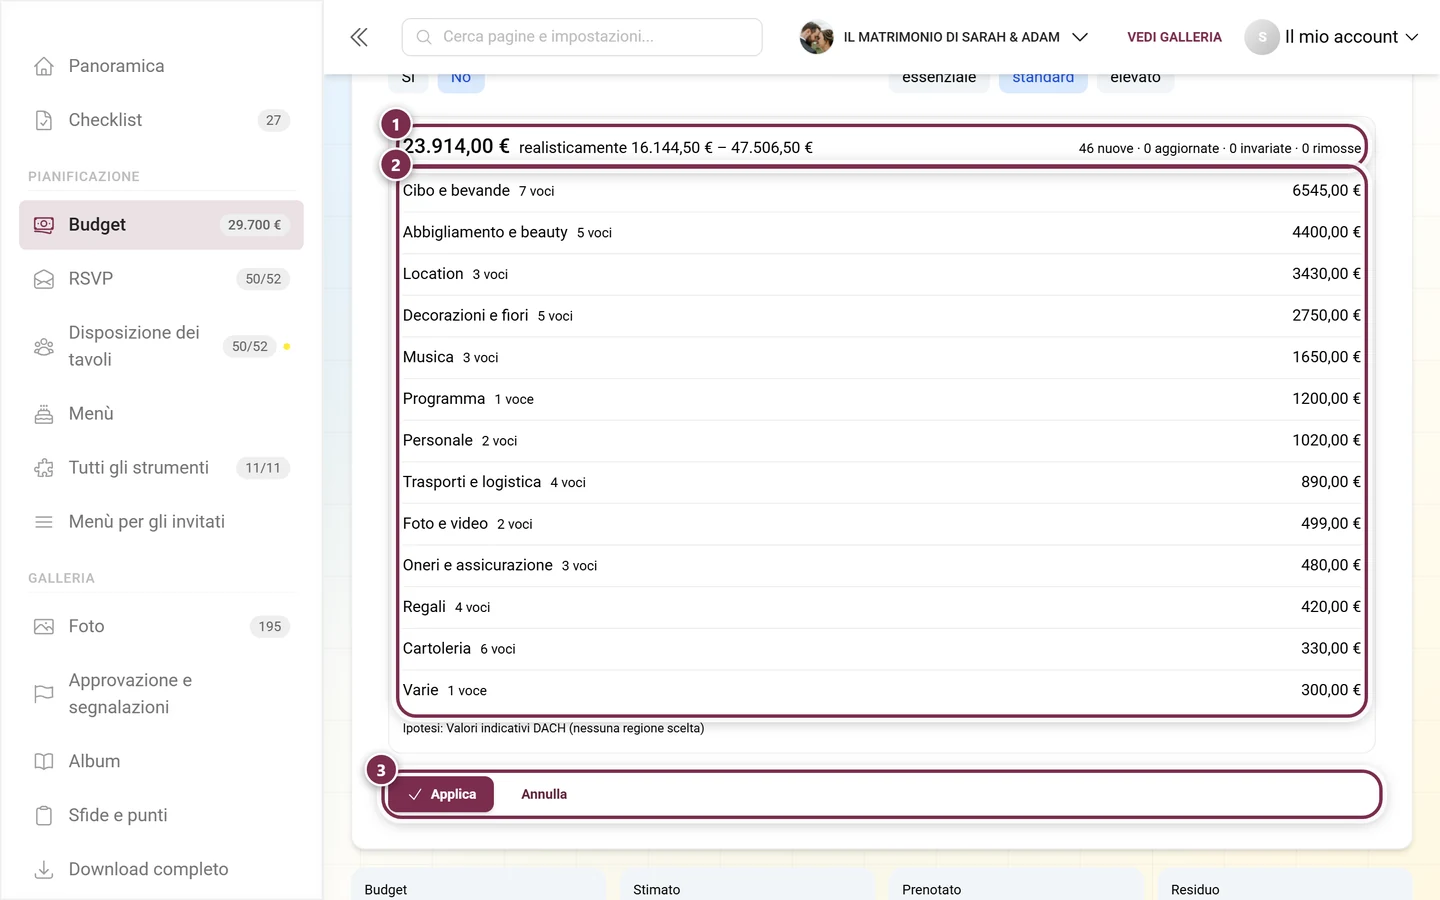Screen dimensions: 1440x900
Task: Click the Oneri e assicurazione row label
Action: pos(478,566)
